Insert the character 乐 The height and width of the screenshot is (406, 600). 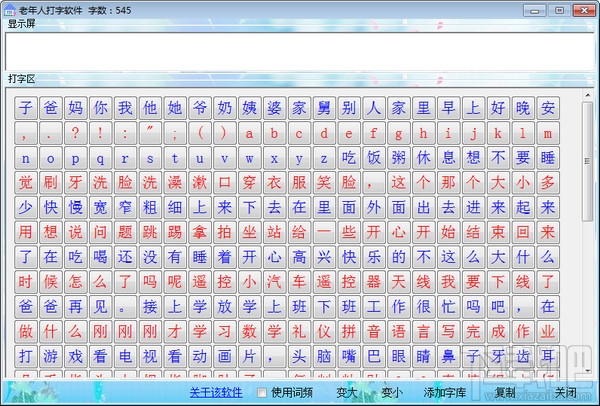point(374,257)
